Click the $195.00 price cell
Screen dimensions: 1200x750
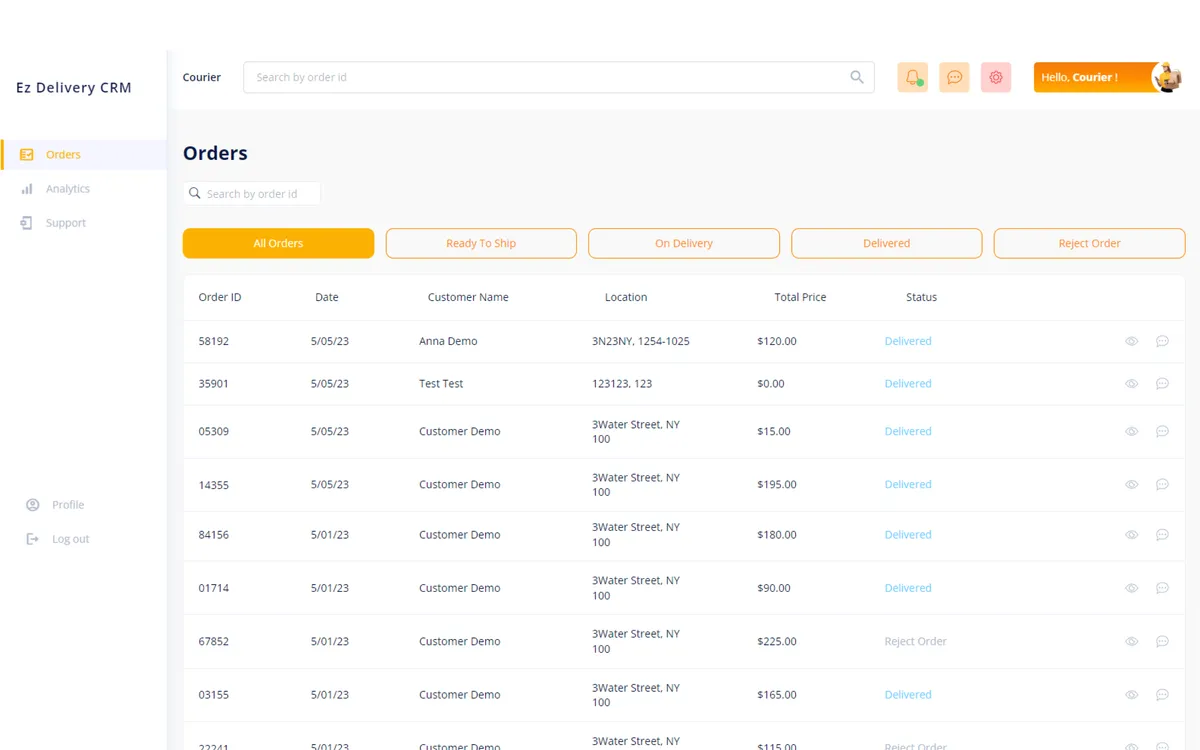[777, 485]
